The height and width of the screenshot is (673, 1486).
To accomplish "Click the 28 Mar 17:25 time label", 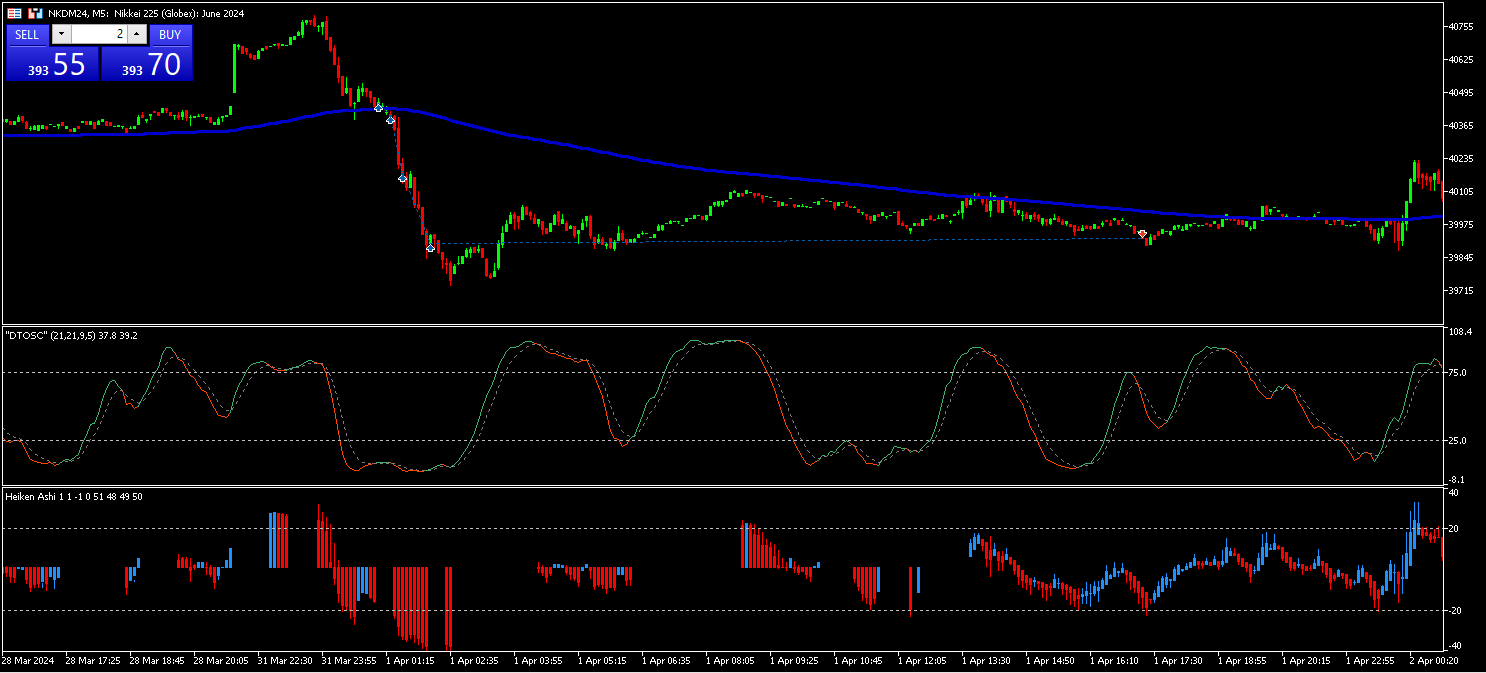I will coord(93,661).
